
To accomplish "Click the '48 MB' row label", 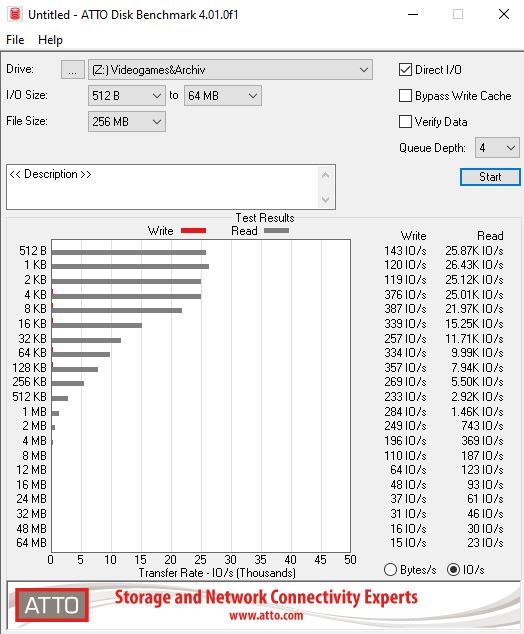I will tap(32, 528).
